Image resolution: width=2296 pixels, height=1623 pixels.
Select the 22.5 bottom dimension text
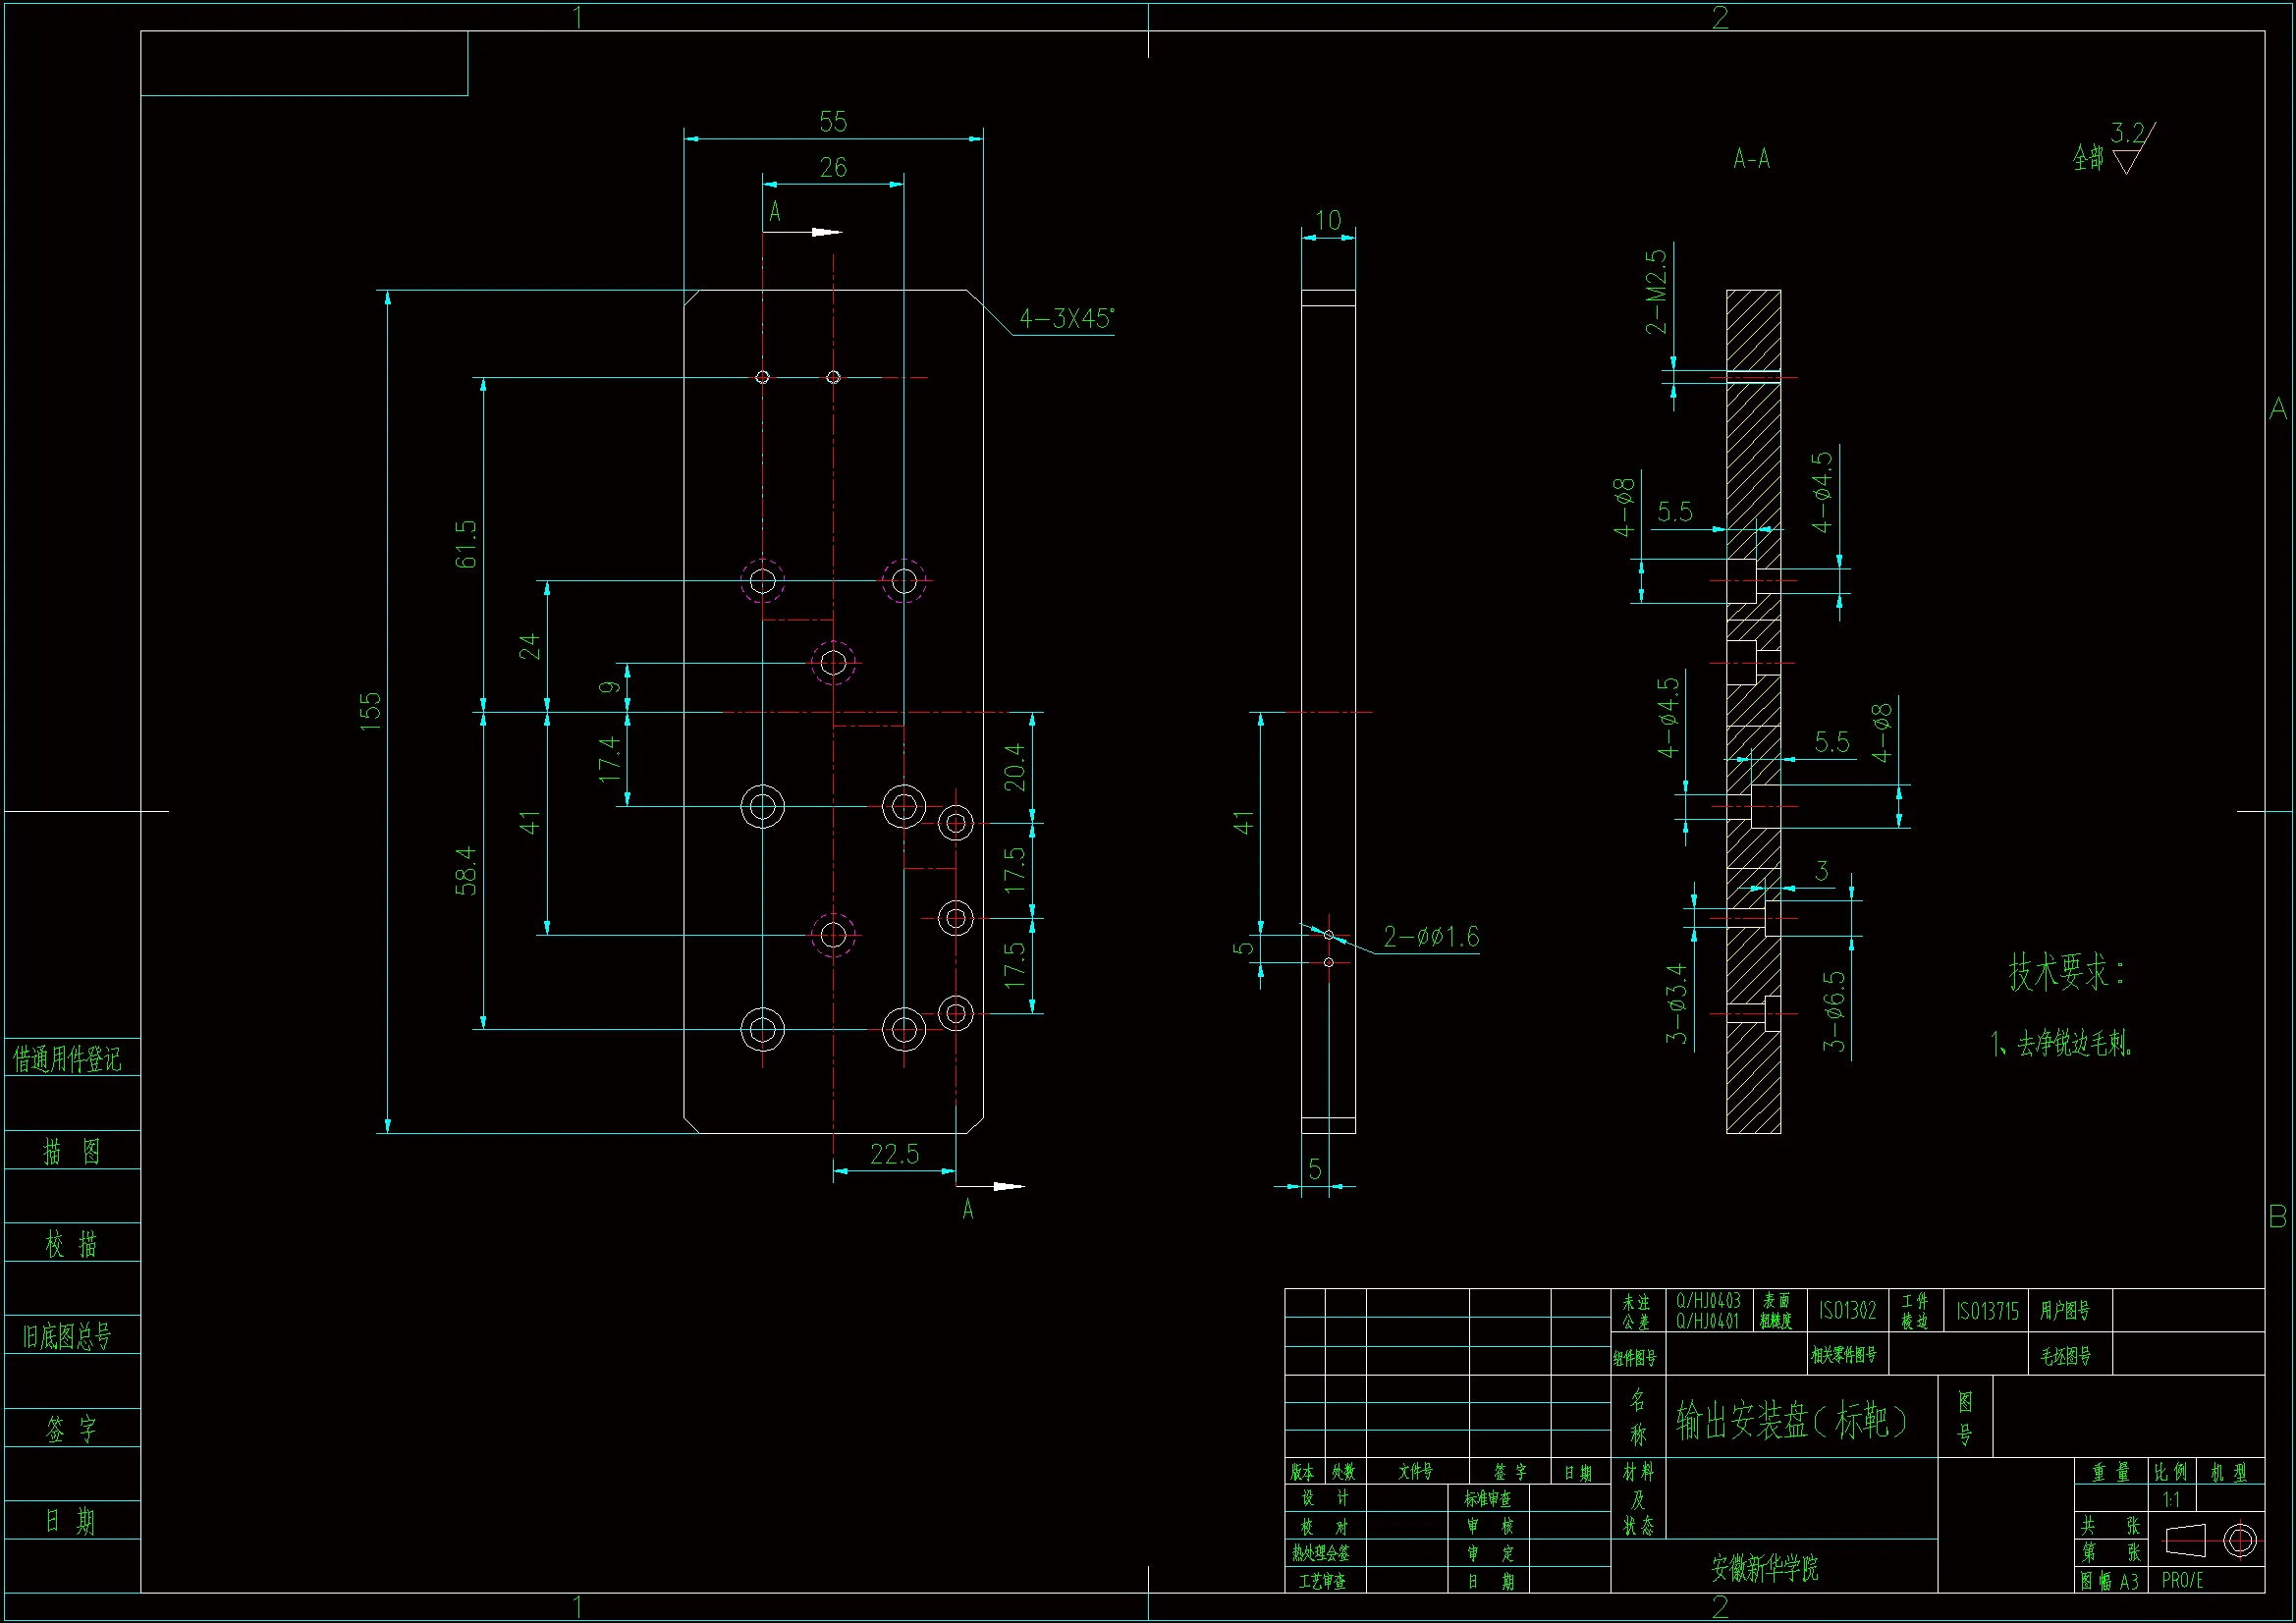[894, 1154]
